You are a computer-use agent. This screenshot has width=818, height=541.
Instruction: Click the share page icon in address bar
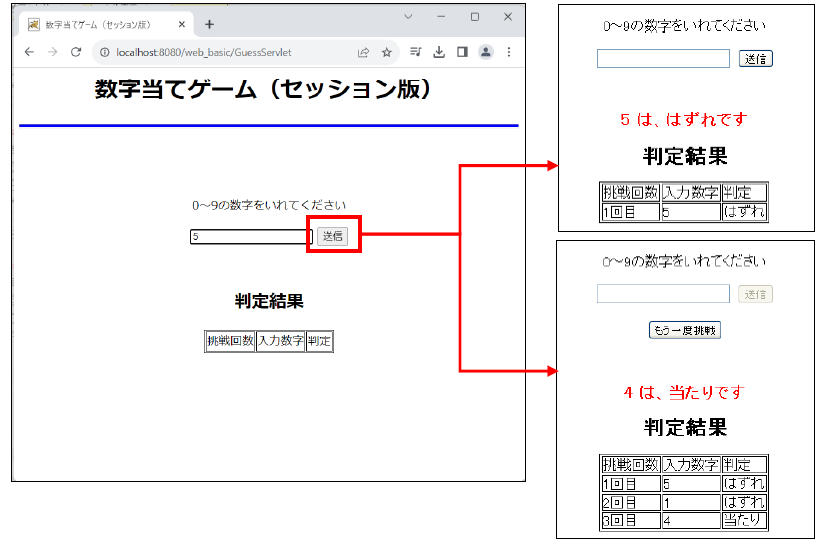point(363,52)
